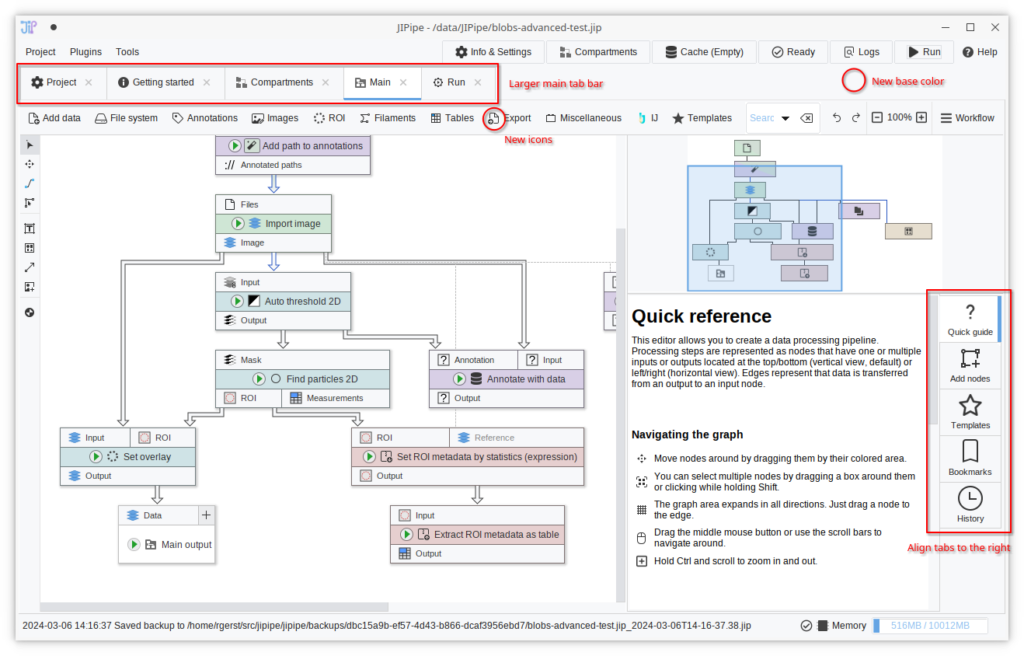
Task: Activate the blue curve connection tool
Action: (29, 183)
